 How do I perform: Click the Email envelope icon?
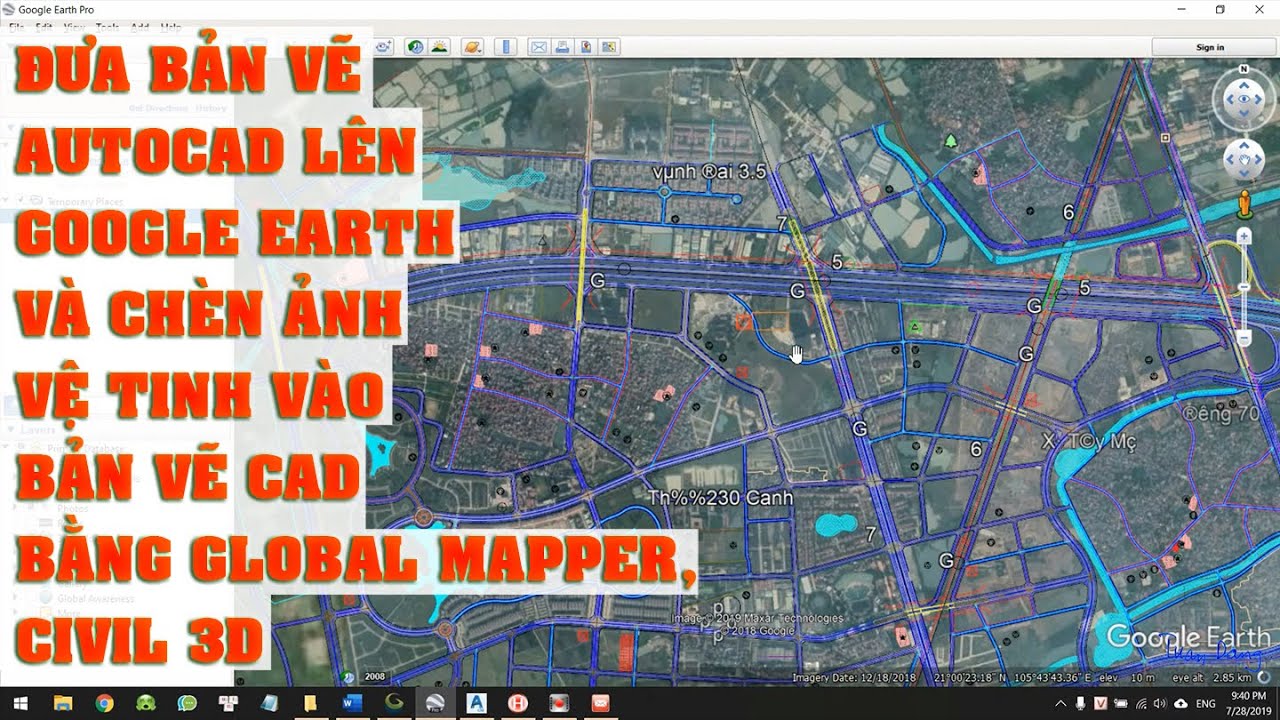click(539, 47)
